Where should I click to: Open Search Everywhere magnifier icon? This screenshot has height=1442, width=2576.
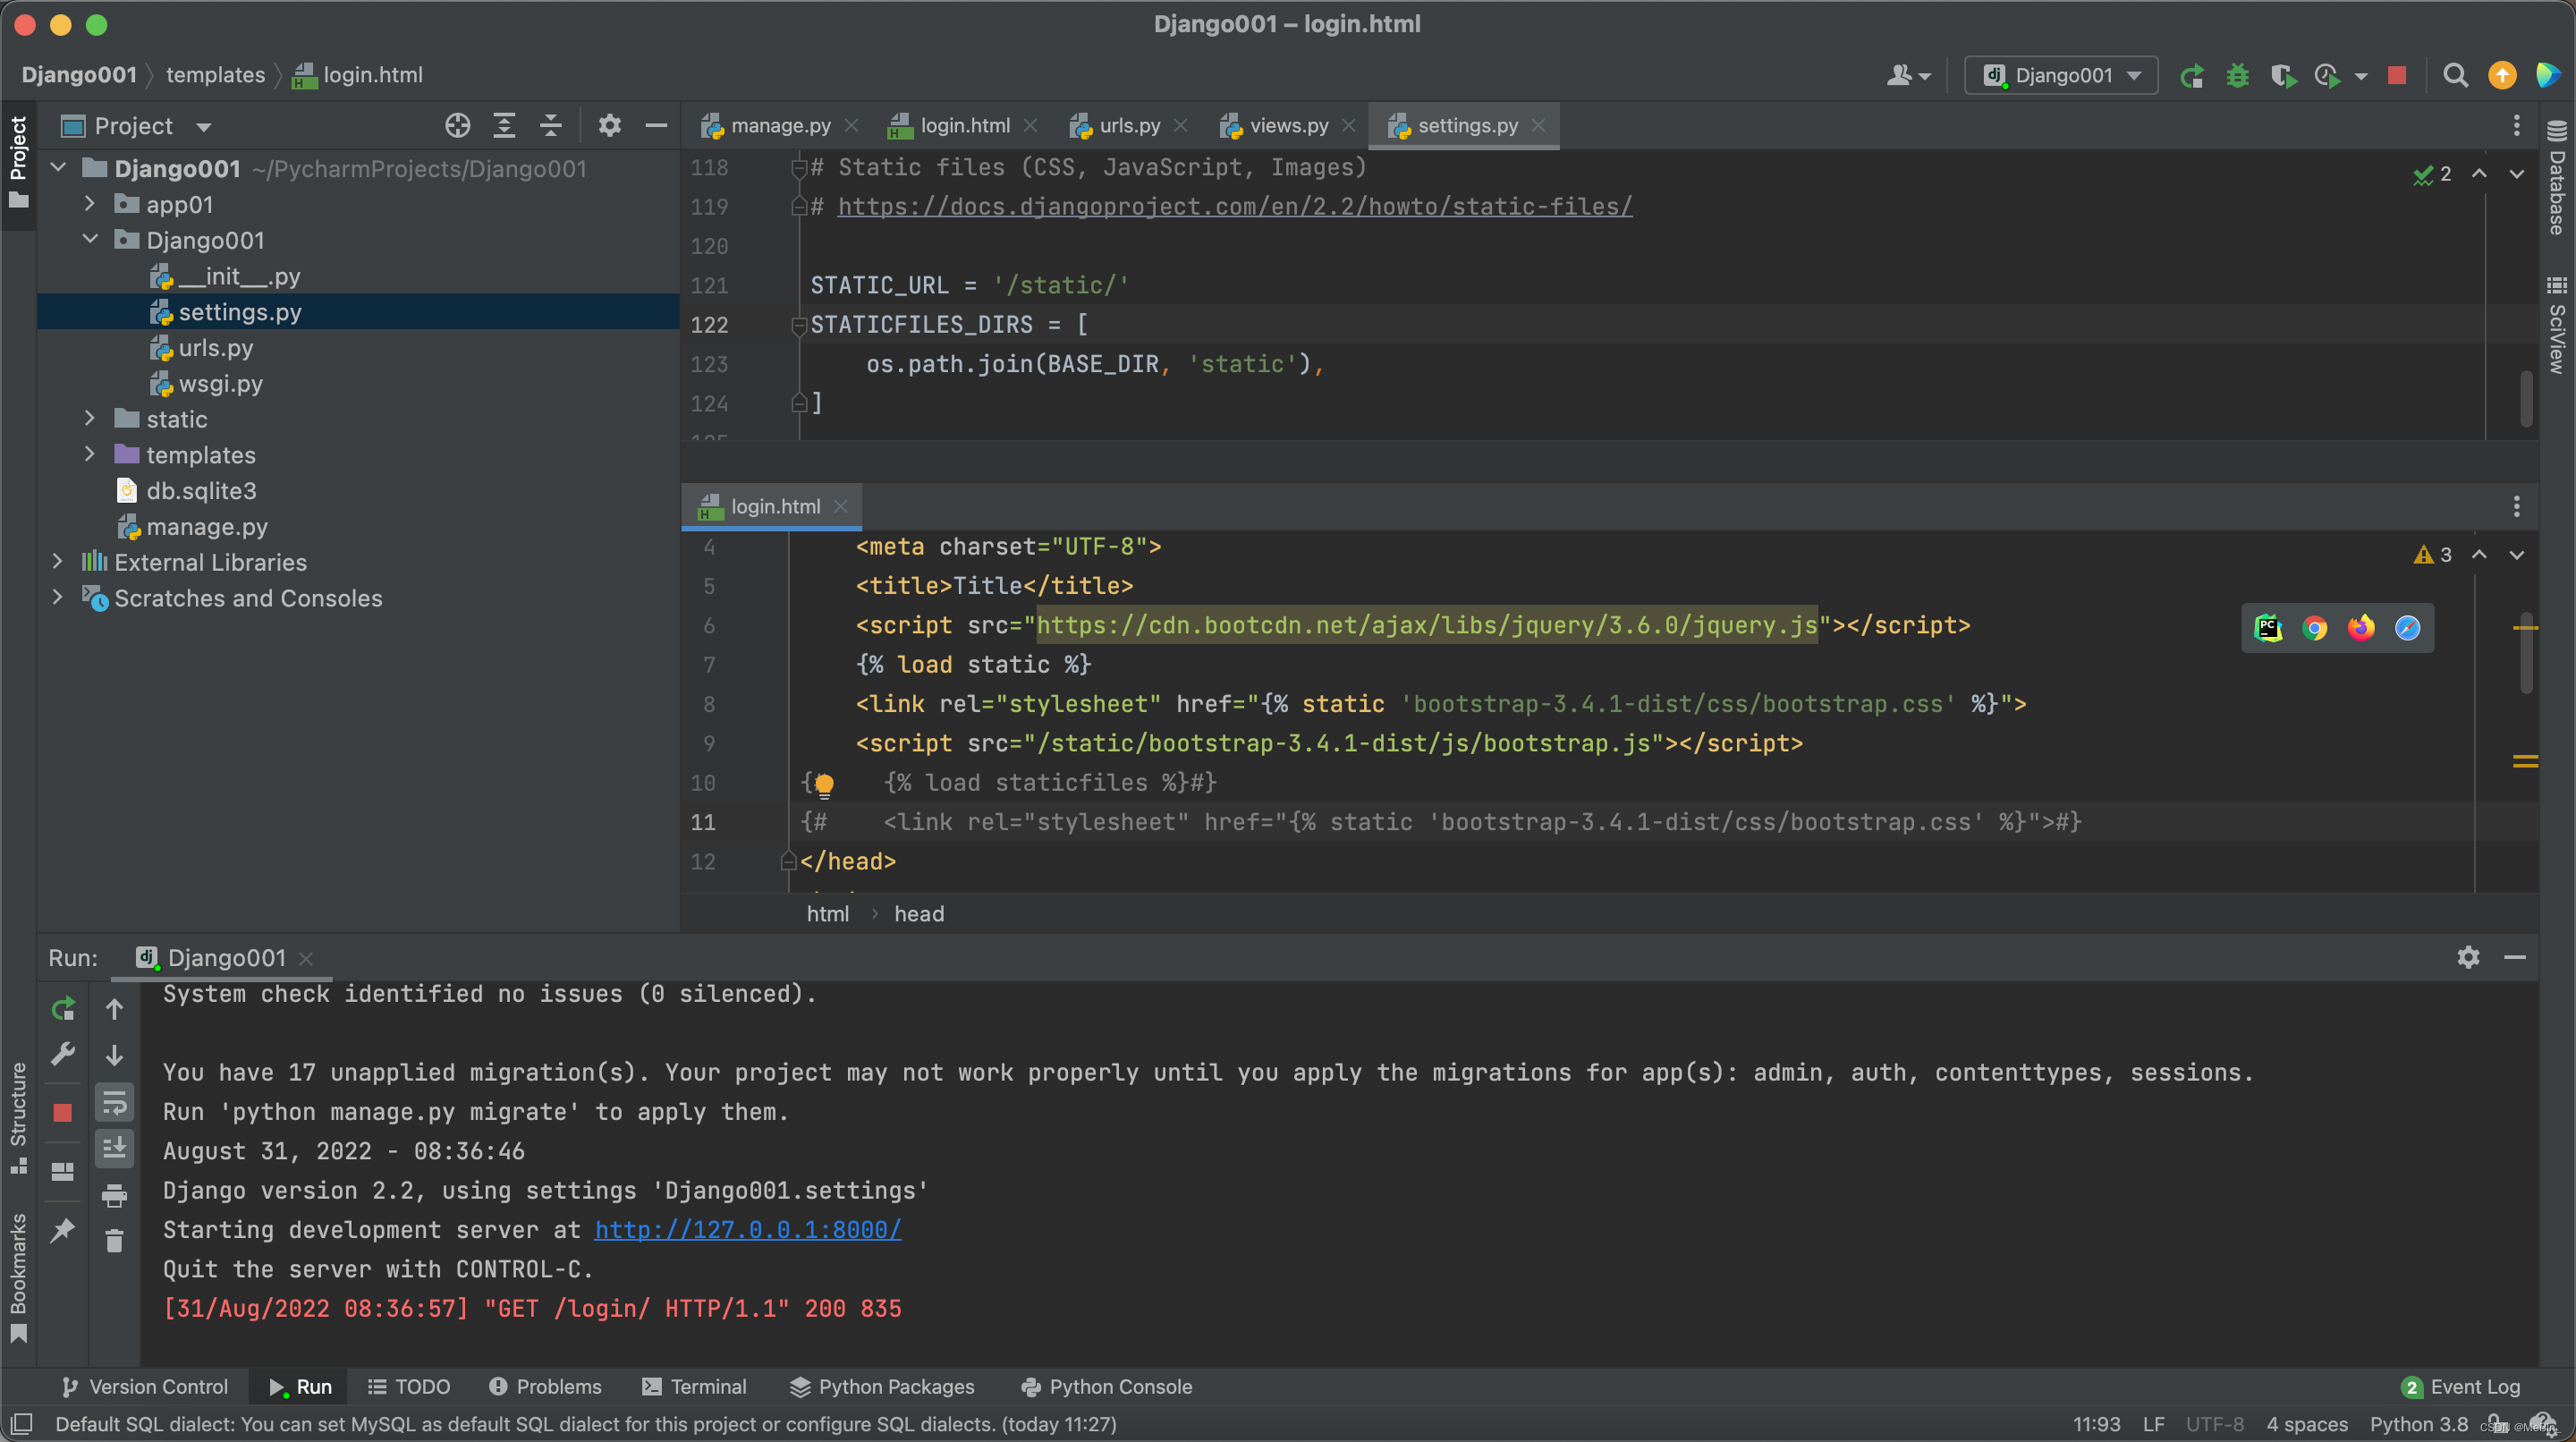(2455, 76)
